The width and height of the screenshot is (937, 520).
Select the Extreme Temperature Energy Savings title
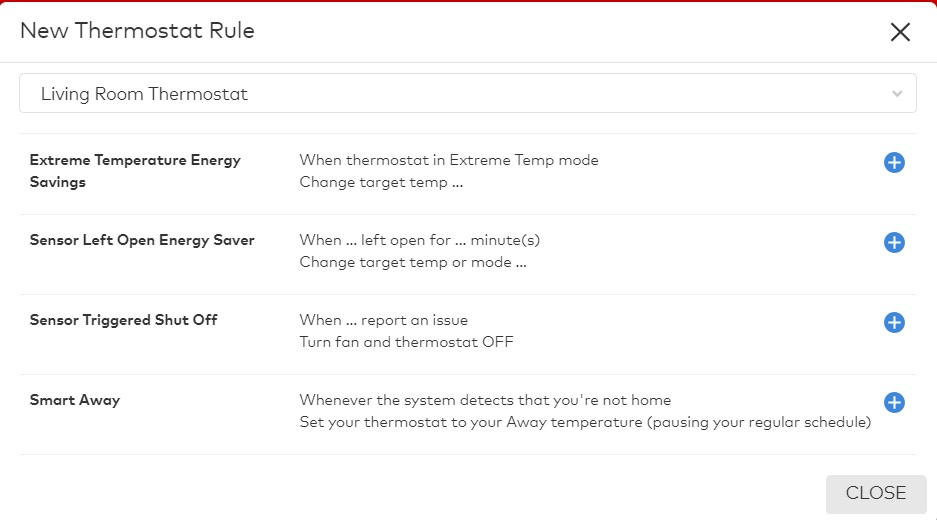[x=135, y=171]
